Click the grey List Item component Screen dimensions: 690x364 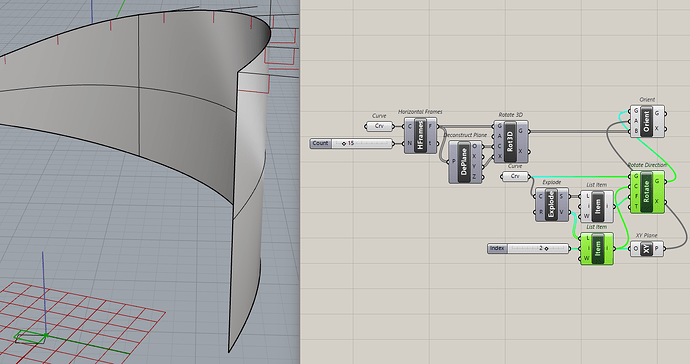597,206
